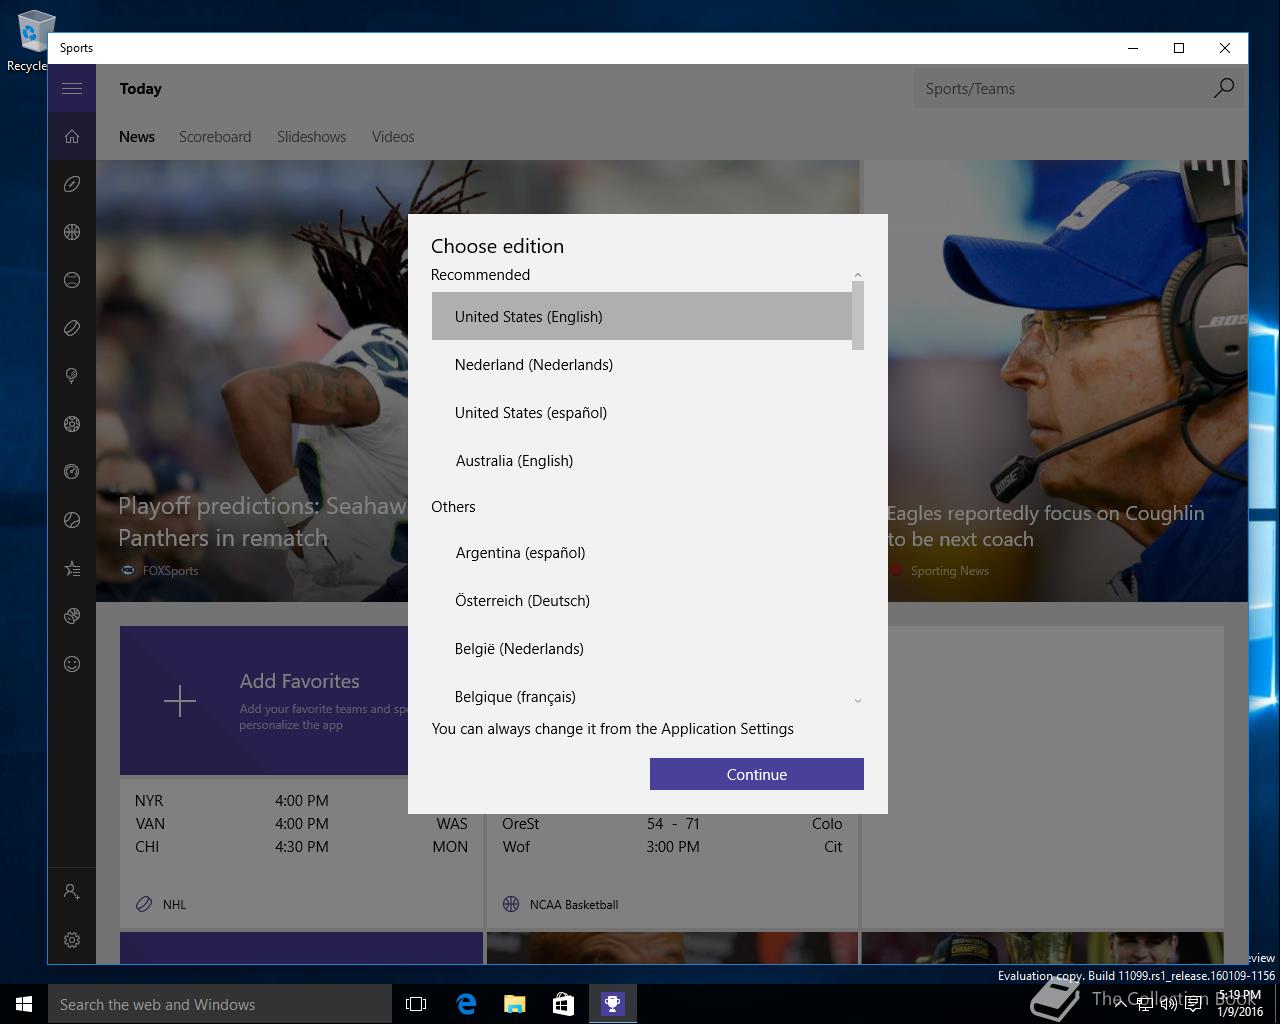Click the Sports/Teams search field
The image size is (1280, 1024).
1059,88
